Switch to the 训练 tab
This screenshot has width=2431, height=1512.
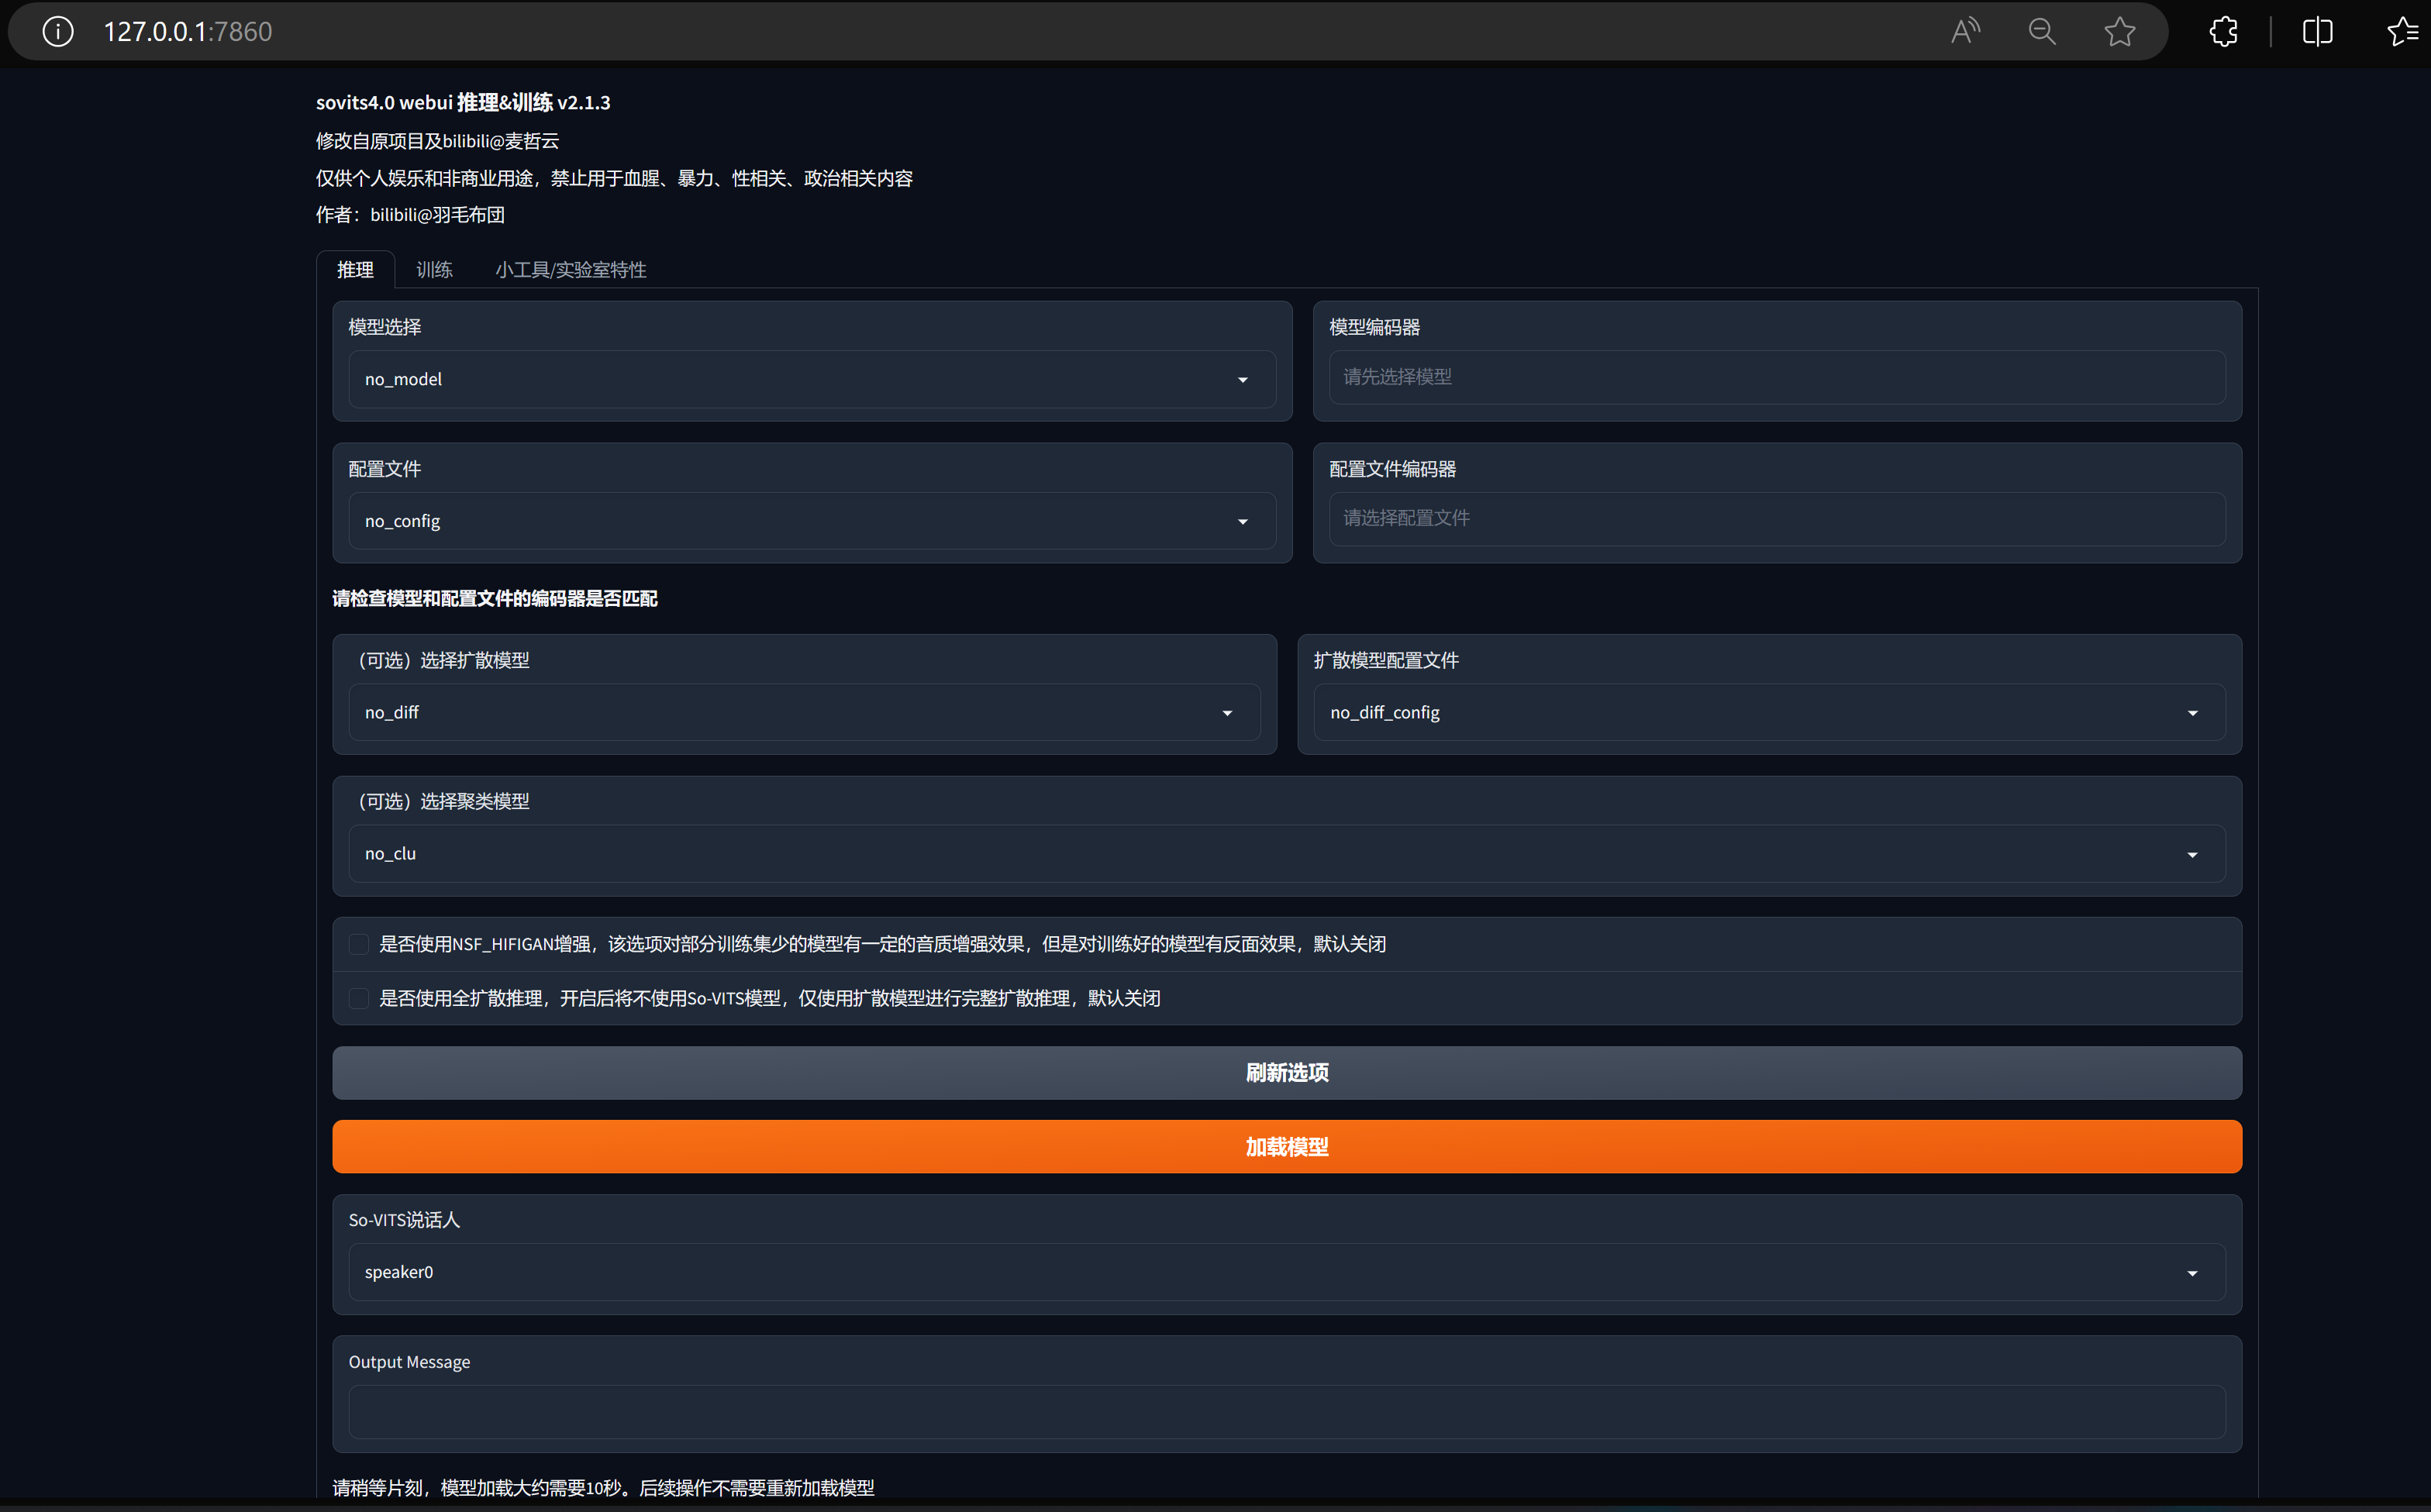[x=434, y=270]
